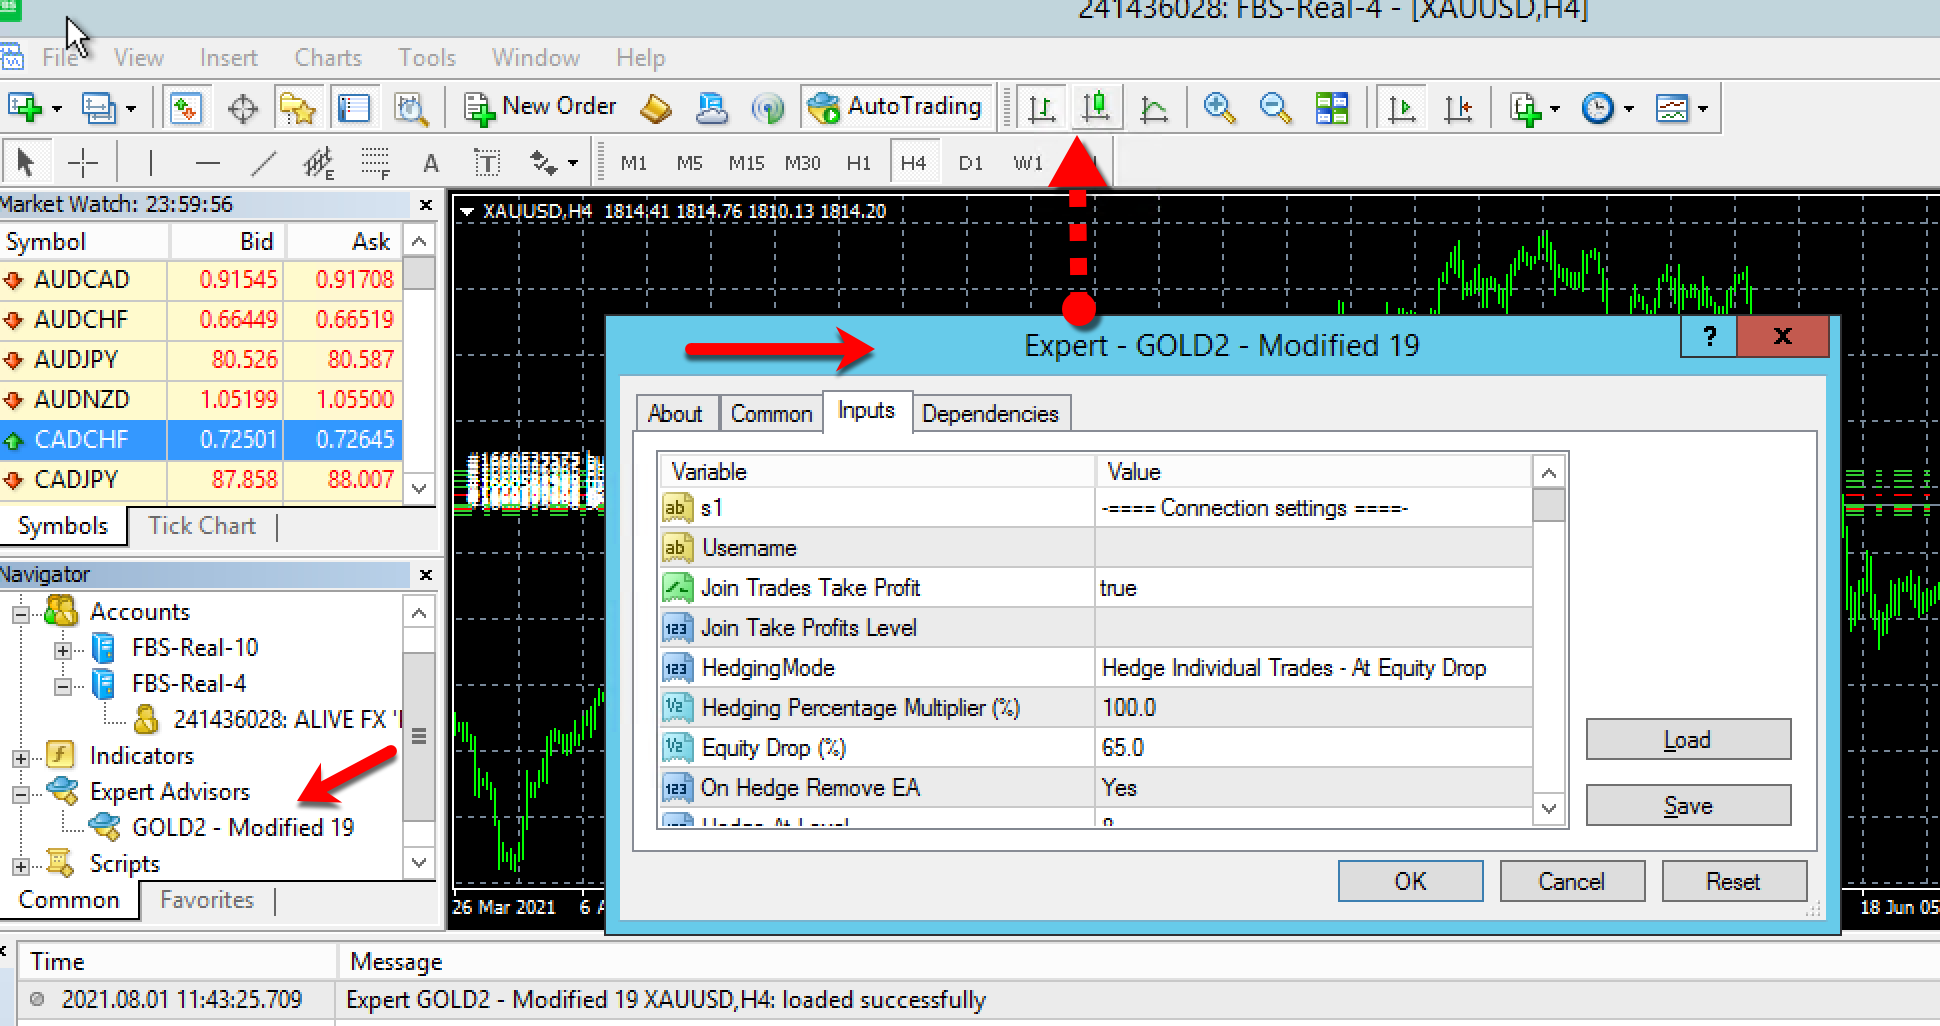Edit the Equity Drop value 65.0
The width and height of the screenshot is (1940, 1026).
(1314, 748)
